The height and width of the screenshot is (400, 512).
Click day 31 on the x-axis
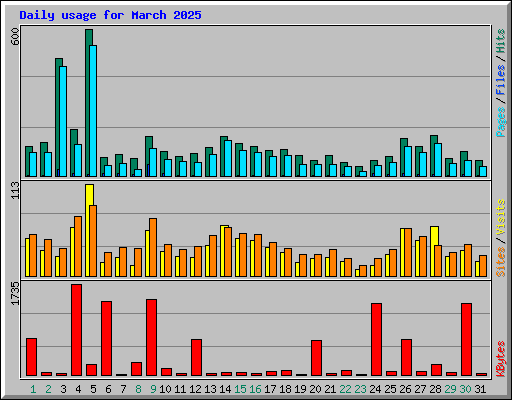tap(480, 389)
